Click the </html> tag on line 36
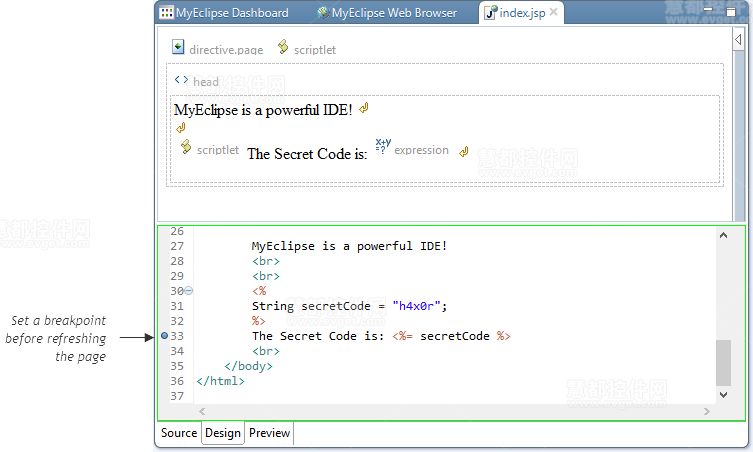 tap(220, 381)
